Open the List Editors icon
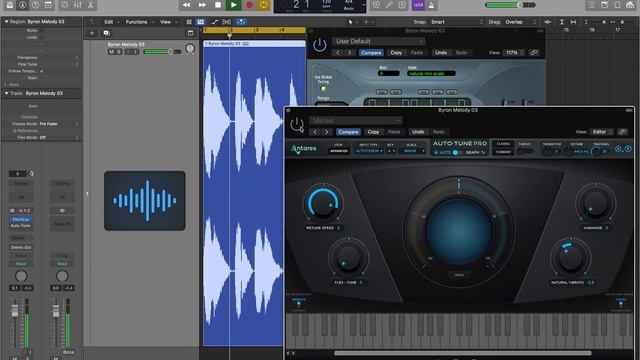The height and width of the screenshot is (360, 640). [591, 5]
